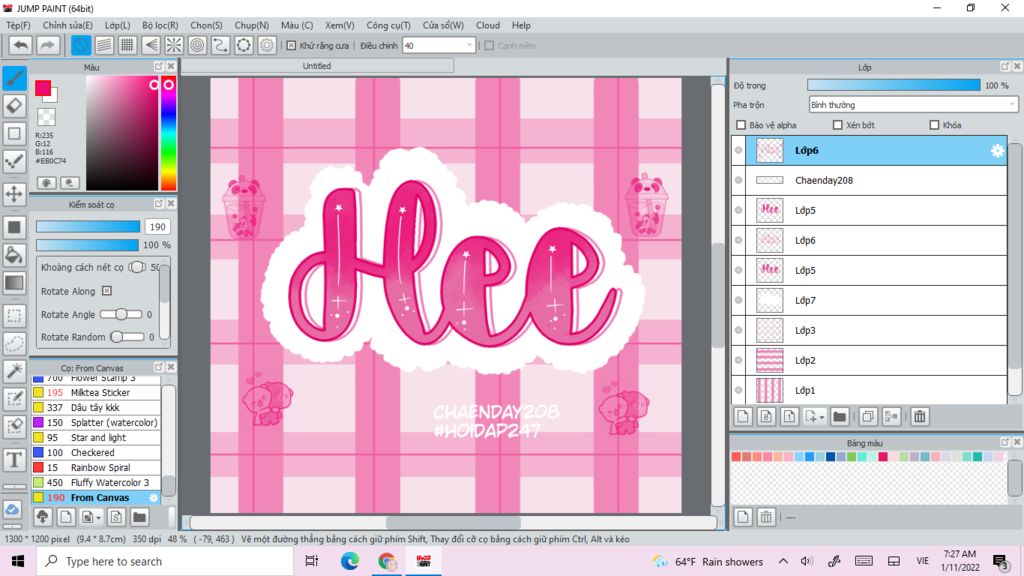Select the Bucket tool
Image resolution: width=1024 pixels, height=576 pixels.
point(14,255)
